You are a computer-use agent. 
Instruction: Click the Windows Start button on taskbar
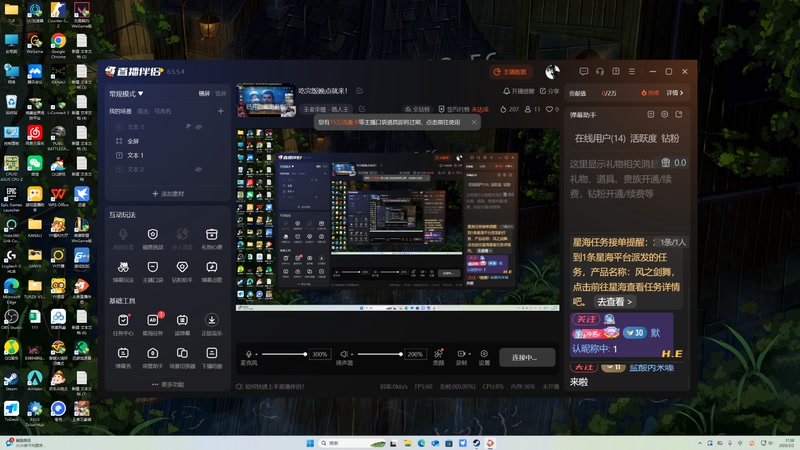pos(310,443)
